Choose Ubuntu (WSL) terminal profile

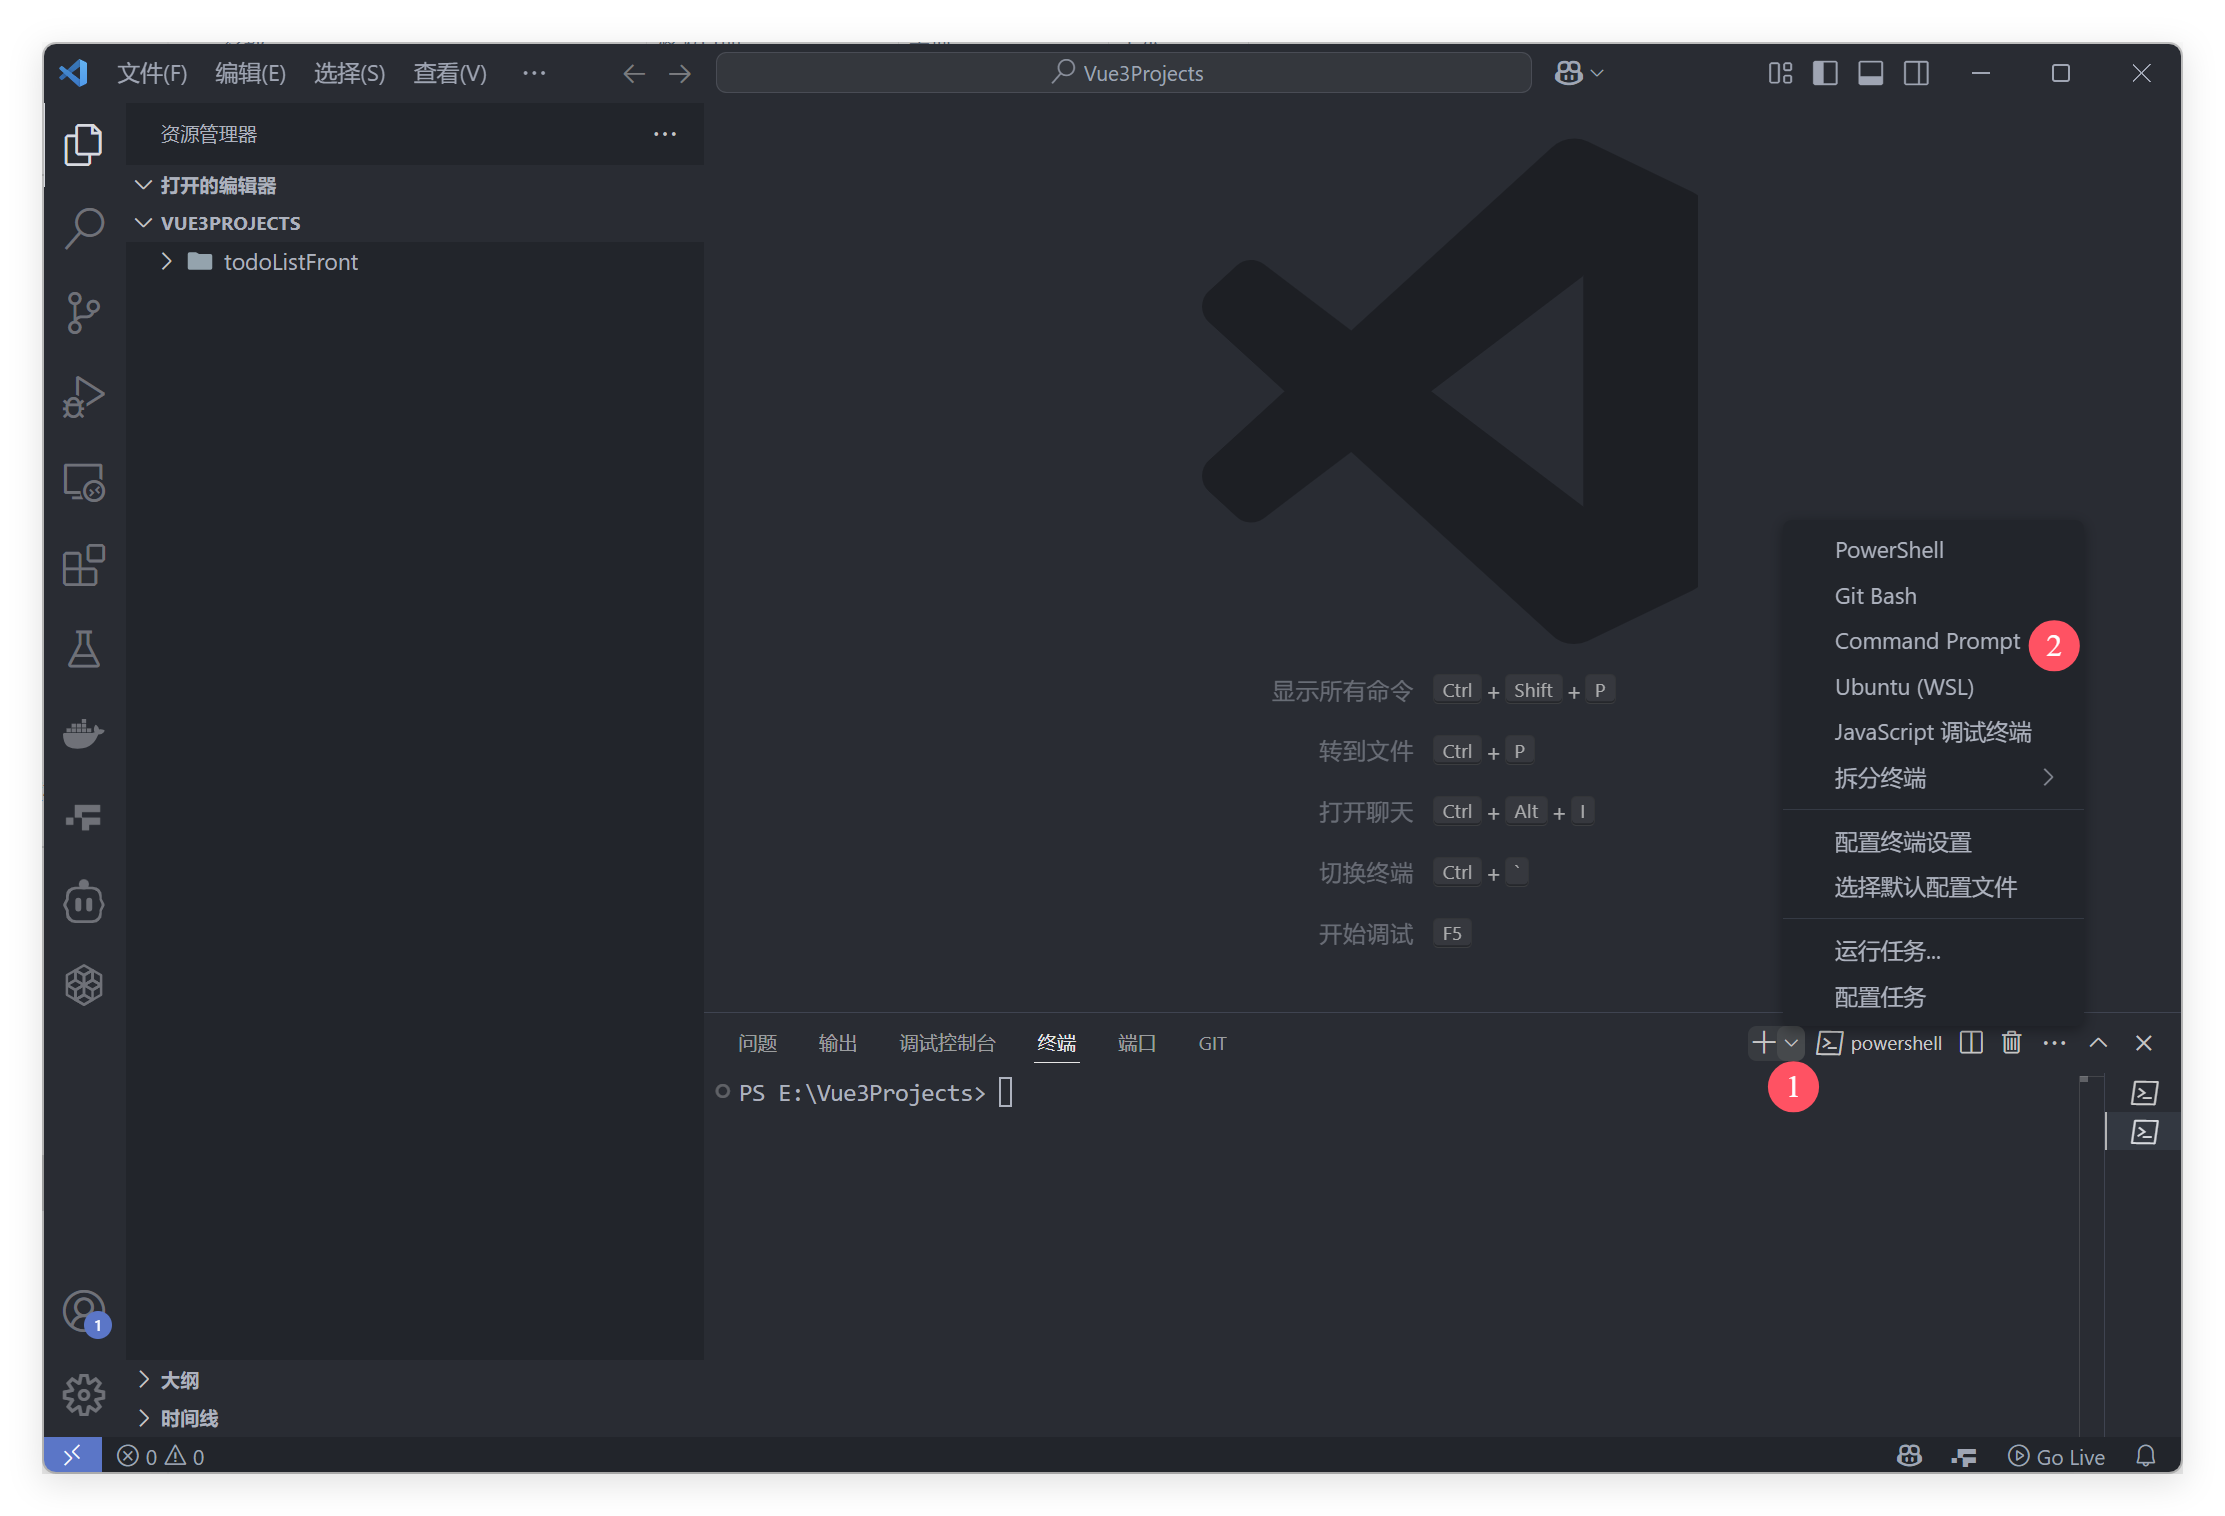(1934, 687)
